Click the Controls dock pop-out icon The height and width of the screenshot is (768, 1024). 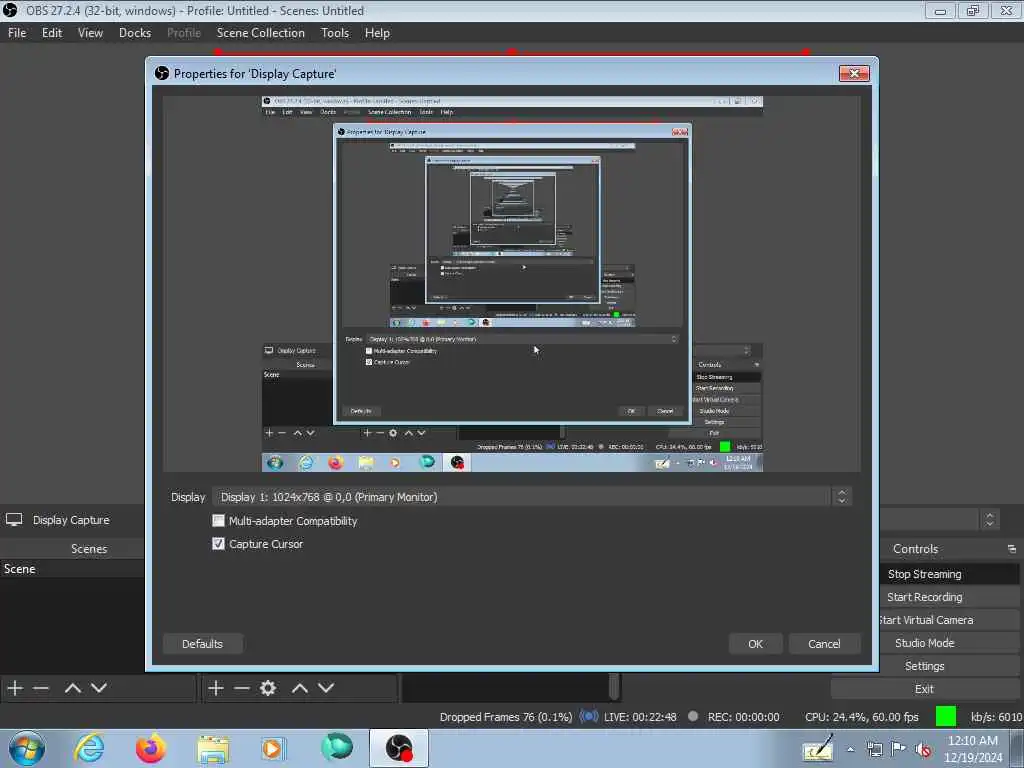click(x=1012, y=549)
